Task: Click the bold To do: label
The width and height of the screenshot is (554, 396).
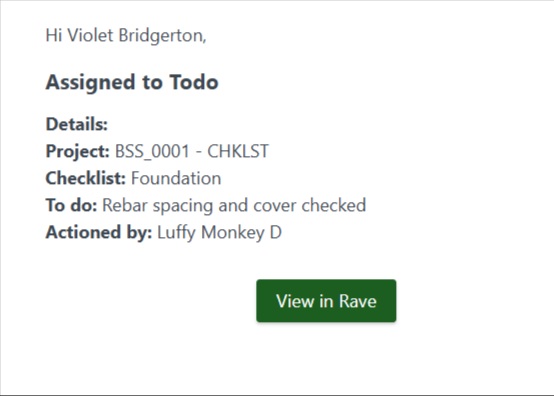Action: point(71,205)
